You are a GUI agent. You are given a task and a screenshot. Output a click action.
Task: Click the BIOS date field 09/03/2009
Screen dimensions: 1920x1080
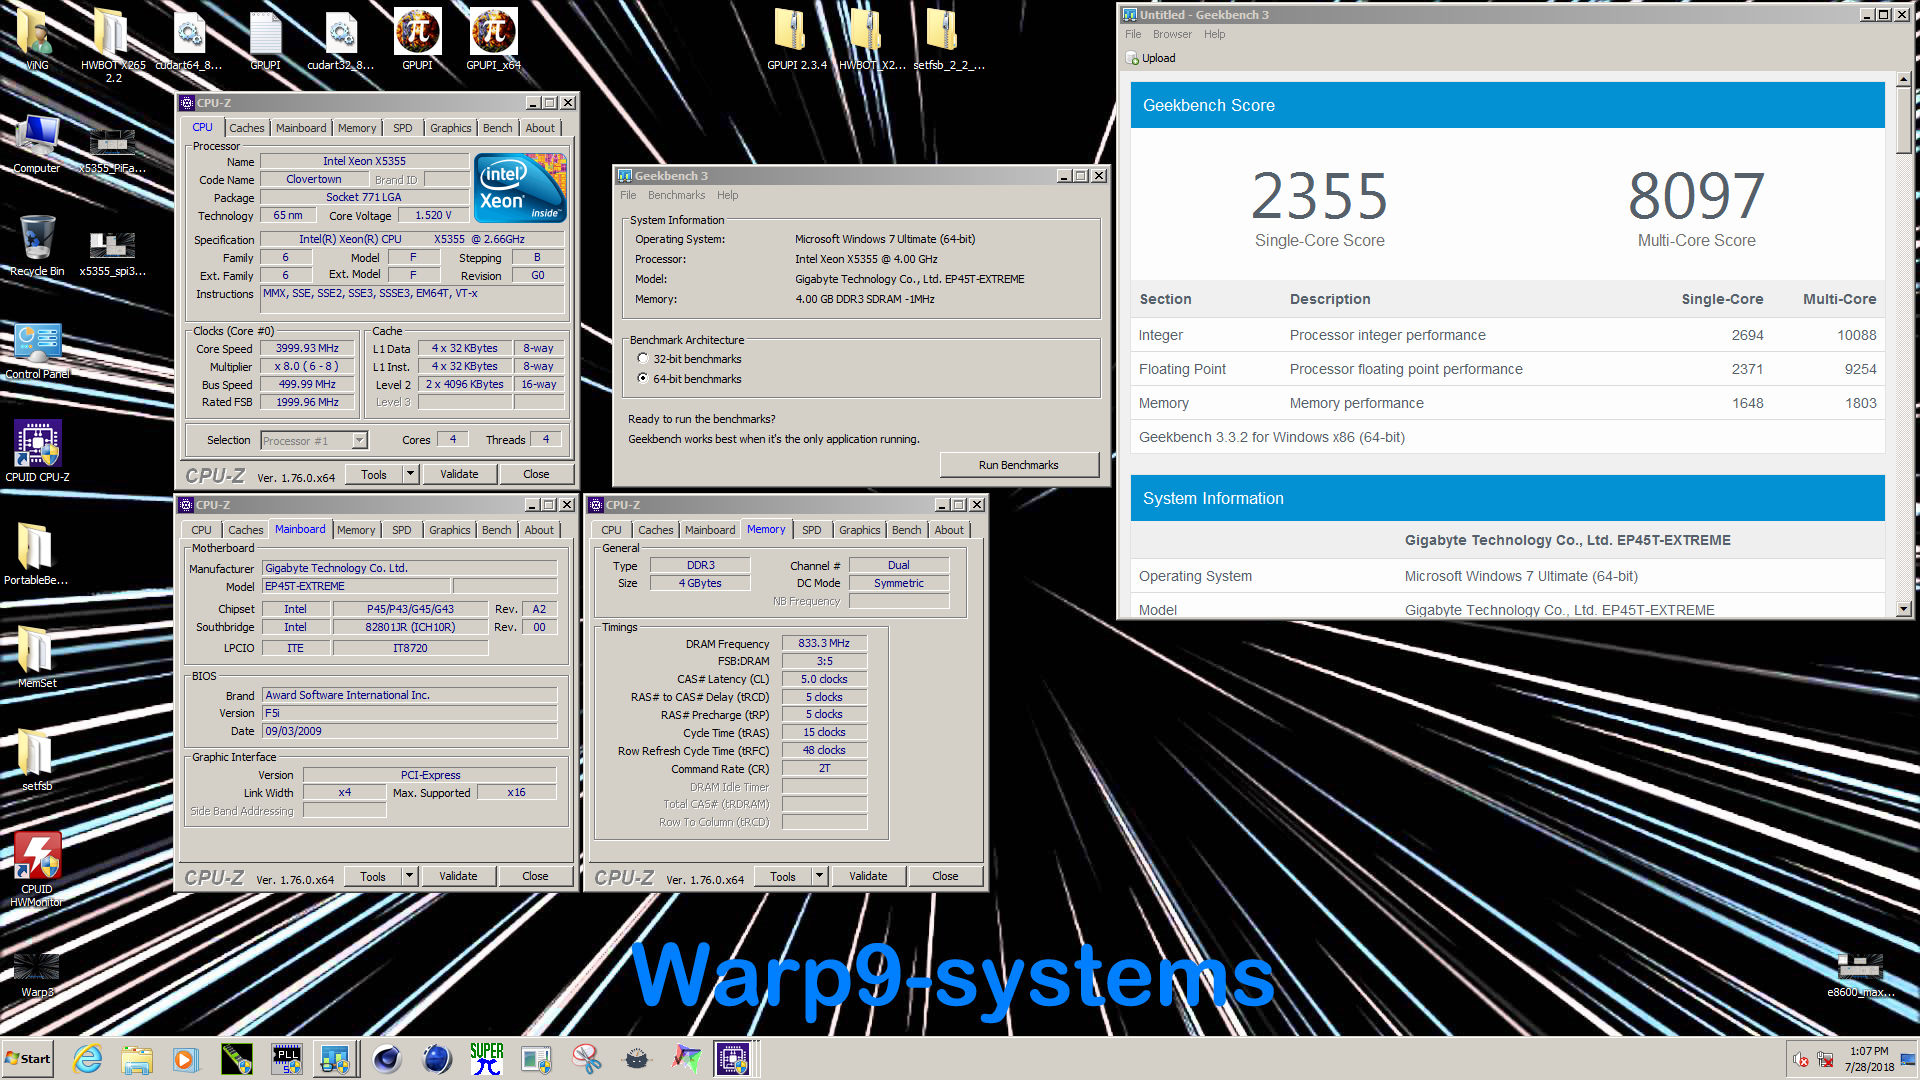click(409, 731)
